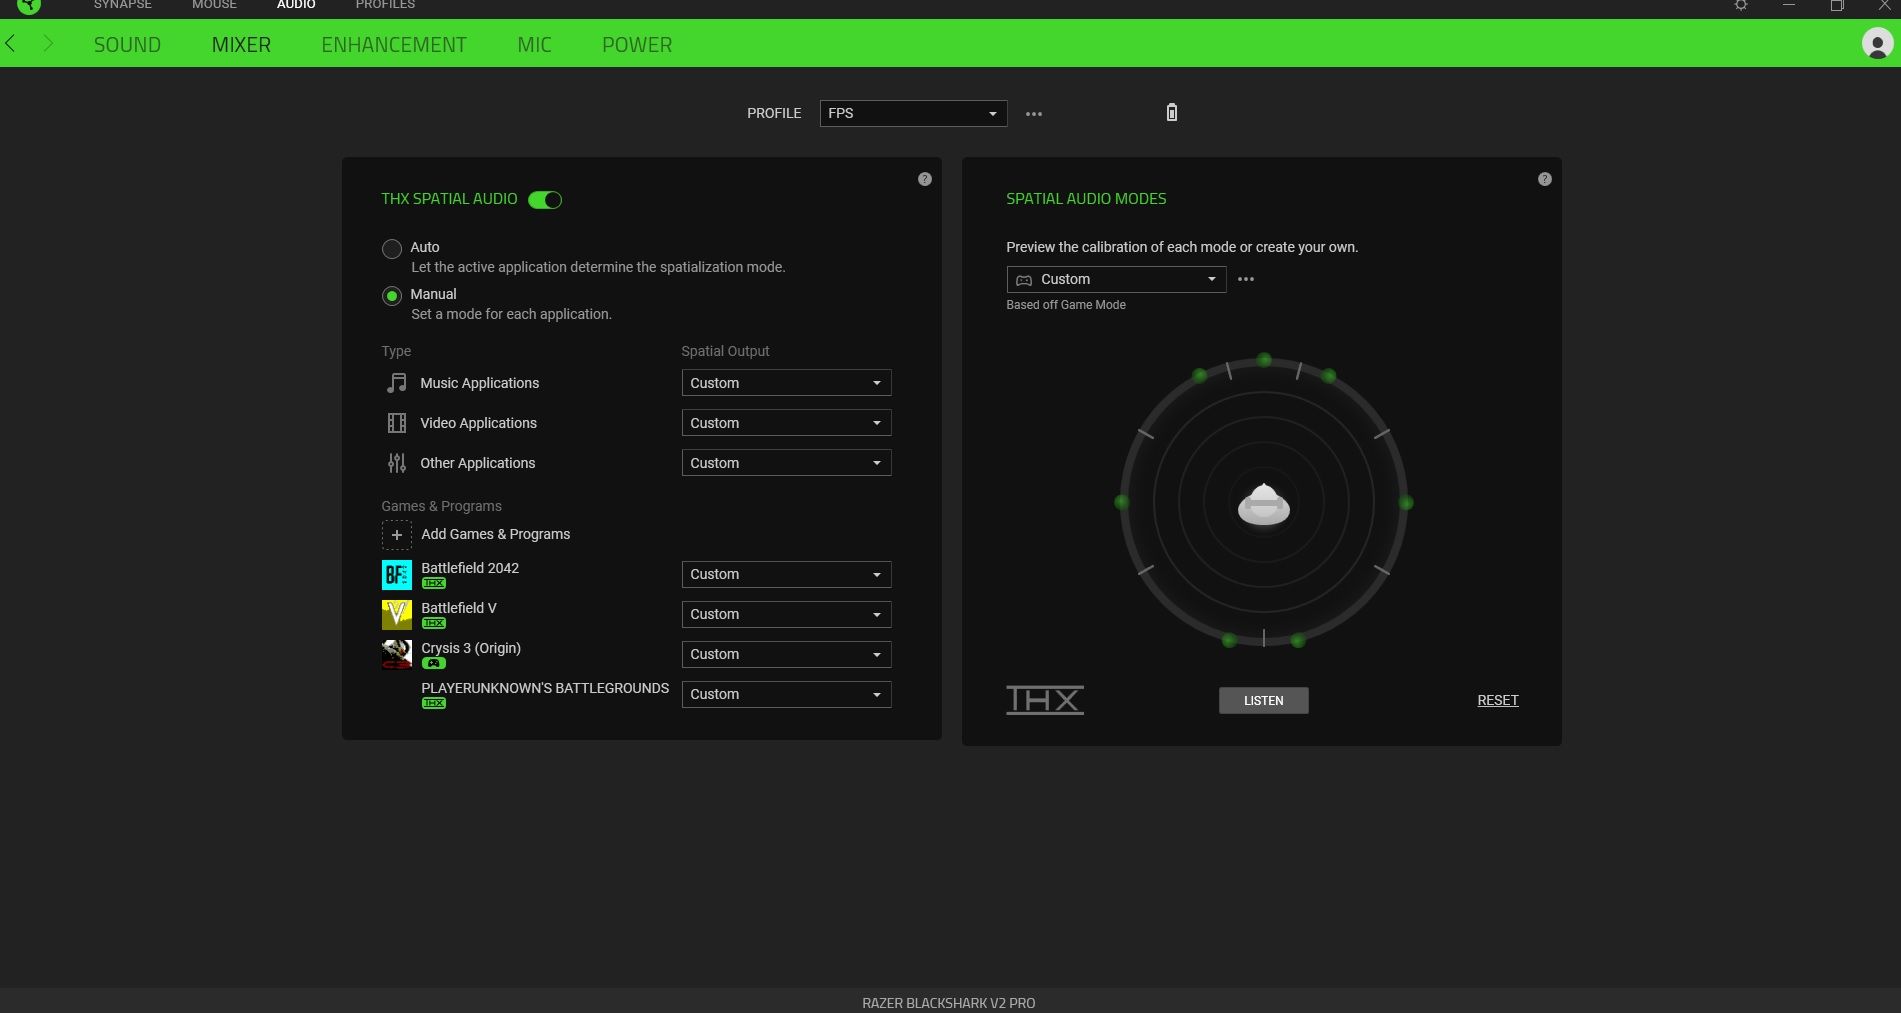Click the THX logo
This screenshot has height=1013, width=1901.
1045,700
